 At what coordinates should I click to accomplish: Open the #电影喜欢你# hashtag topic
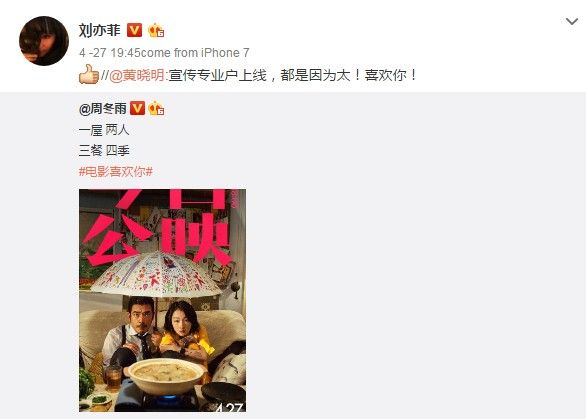pyautogui.click(x=115, y=172)
